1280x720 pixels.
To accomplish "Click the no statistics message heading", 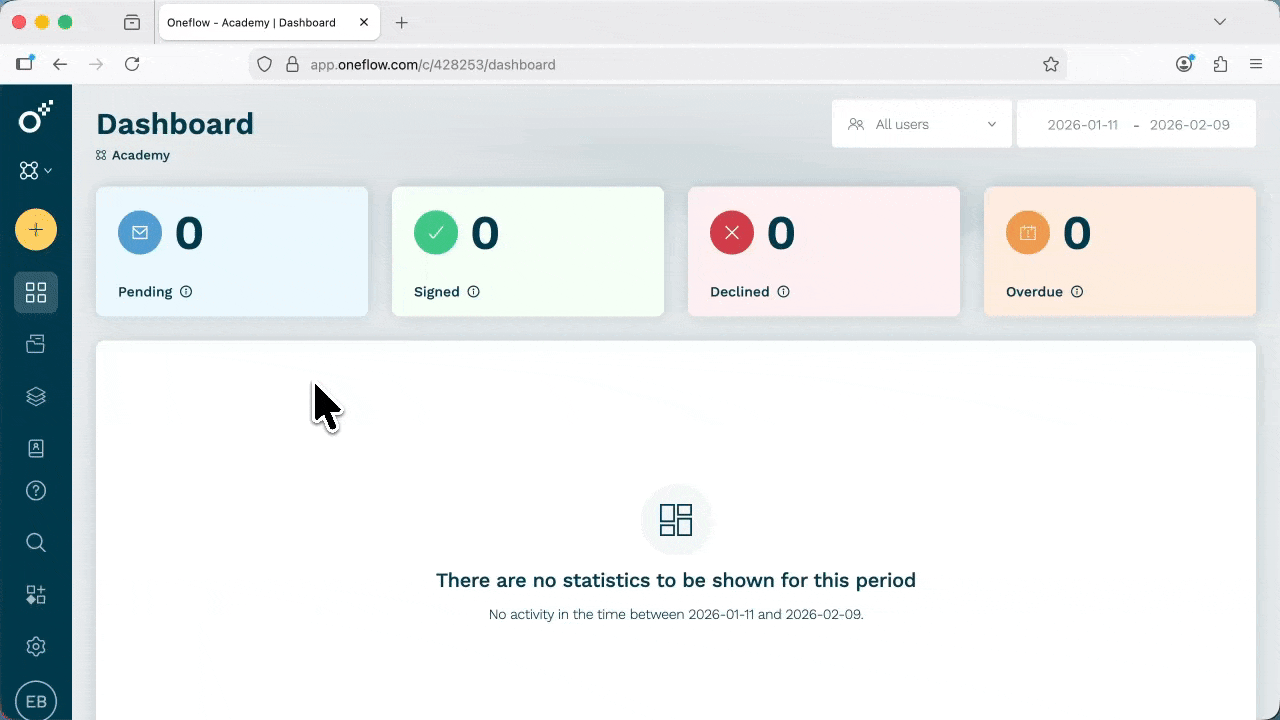I will 676,580.
